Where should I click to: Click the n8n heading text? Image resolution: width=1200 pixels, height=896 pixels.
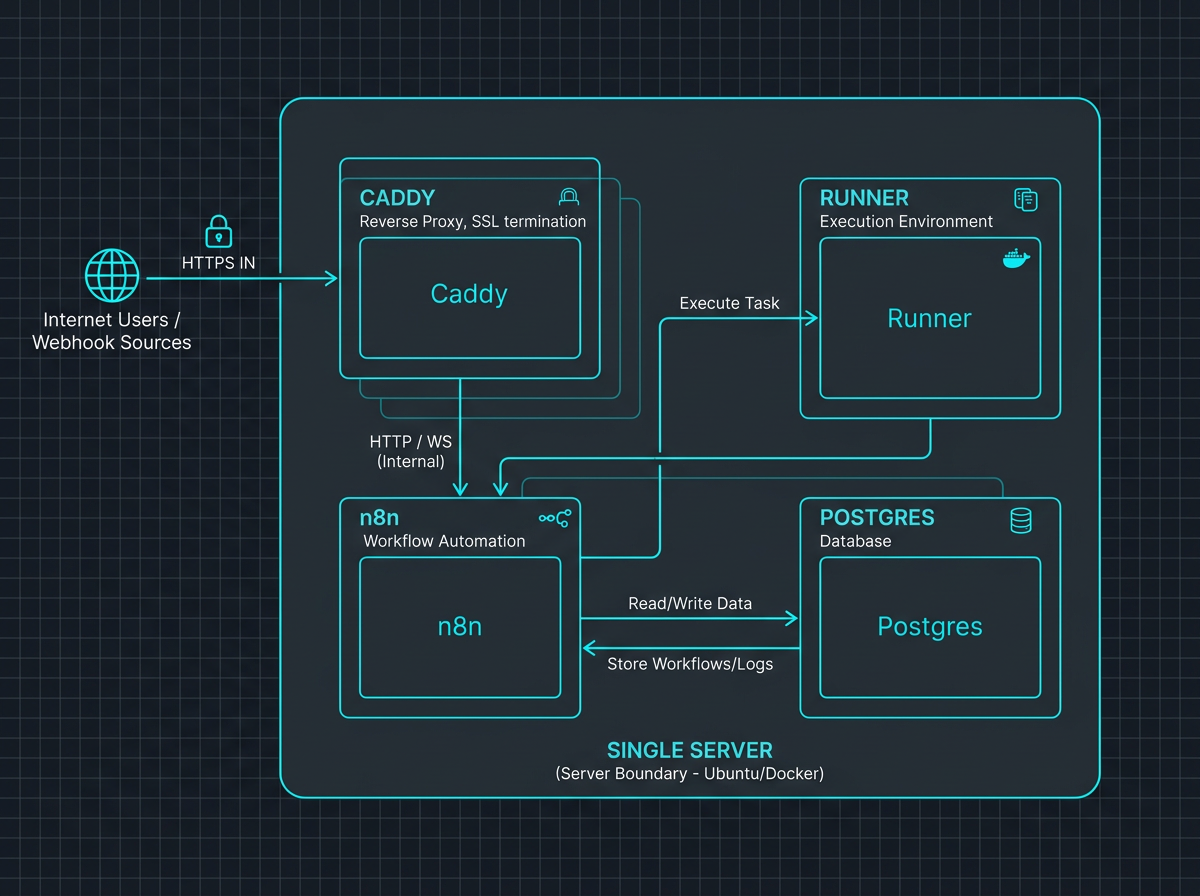pyautogui.click(x=378, y=518)
